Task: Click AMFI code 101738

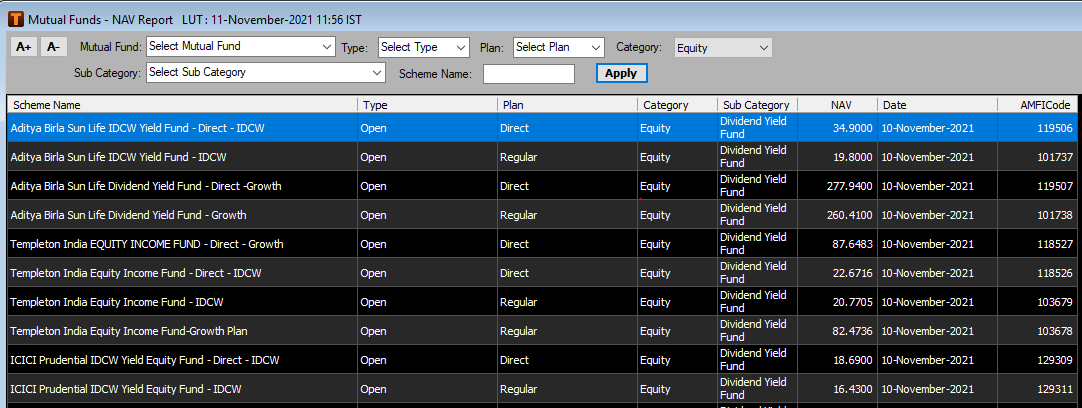Action: pyautogui.click(x=1054, y=215)
